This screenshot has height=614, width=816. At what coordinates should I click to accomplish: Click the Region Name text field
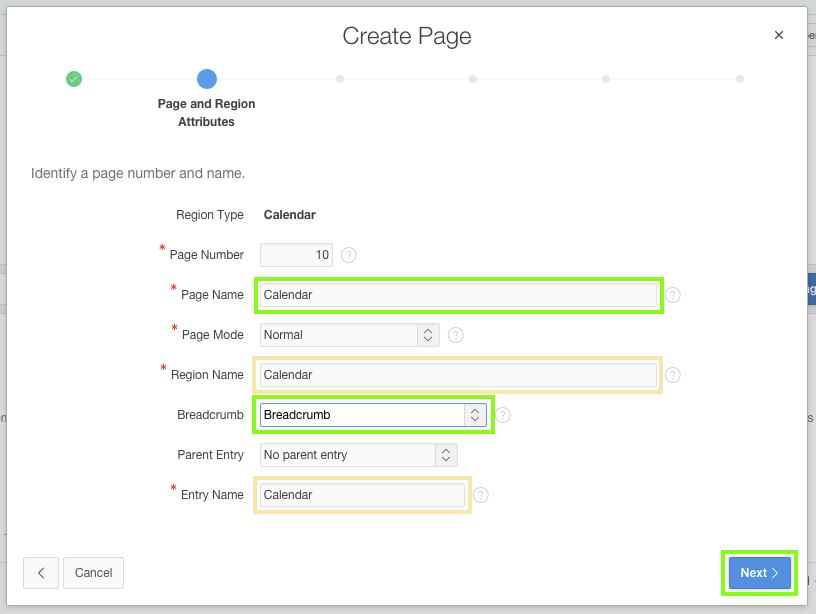coord(457,375)
